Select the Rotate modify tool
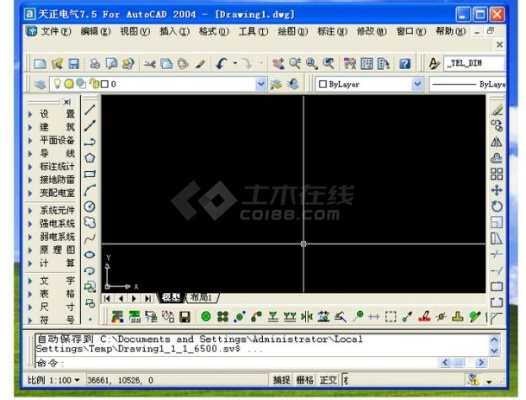This screenshot has width=526, height=400. coord(497,206)
